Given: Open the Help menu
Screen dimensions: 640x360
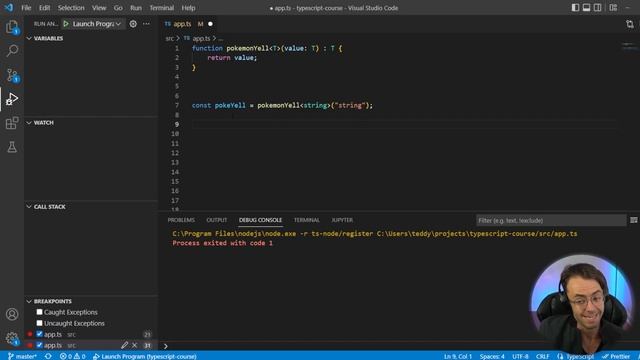Looking at the screenshot, I should [x=188, y=8].
